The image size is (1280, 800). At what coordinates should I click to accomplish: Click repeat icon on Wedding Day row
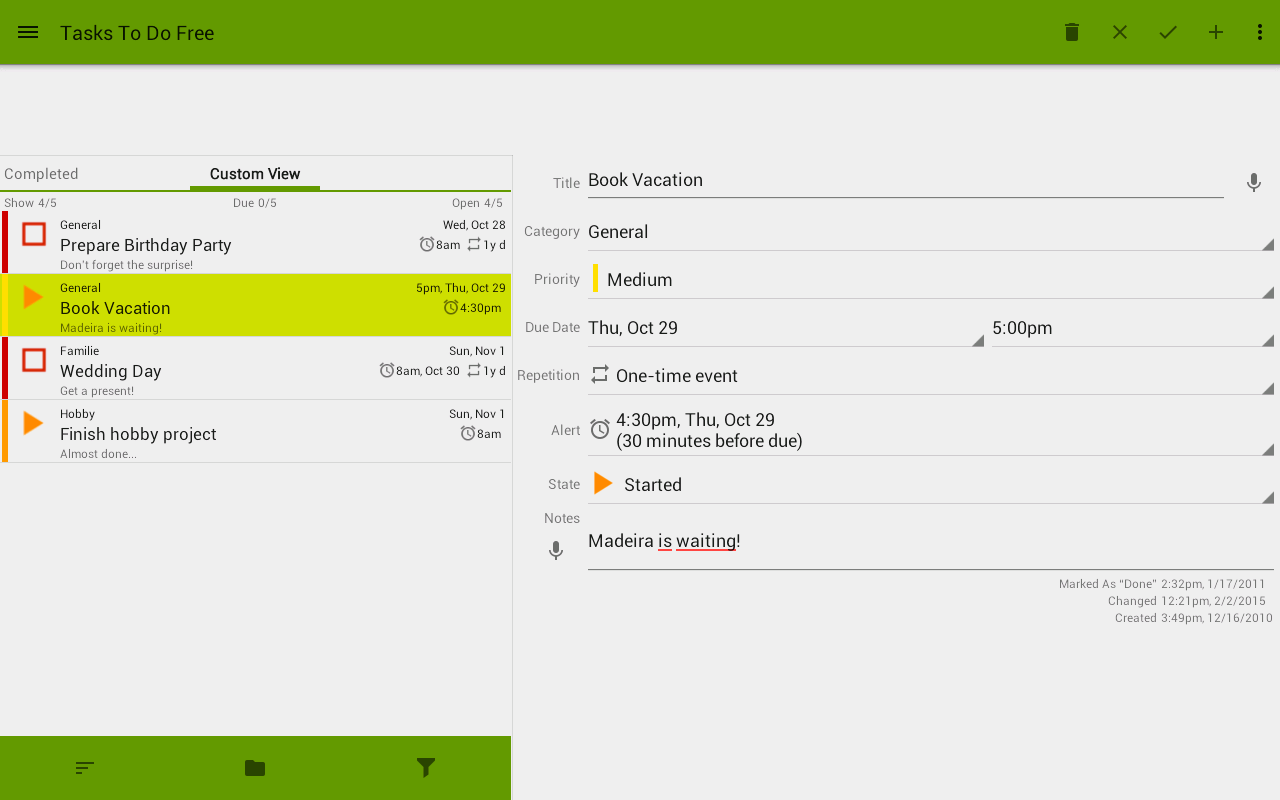click(475, 370)
